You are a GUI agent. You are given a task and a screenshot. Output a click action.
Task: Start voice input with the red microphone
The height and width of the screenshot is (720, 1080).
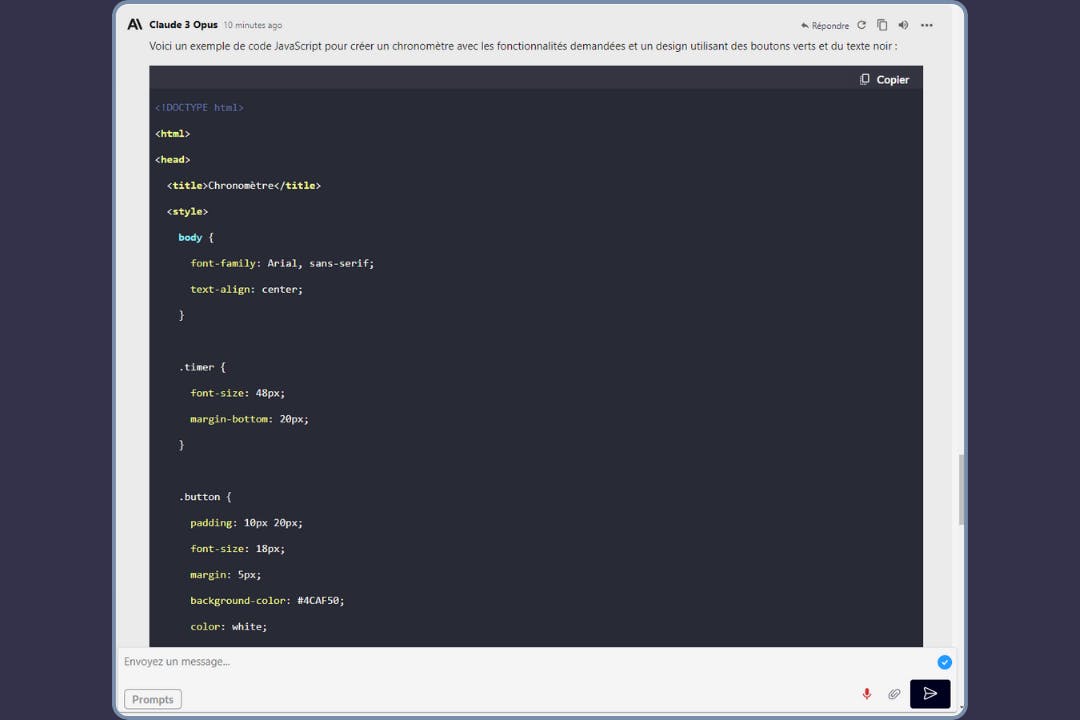click(867, 694)
